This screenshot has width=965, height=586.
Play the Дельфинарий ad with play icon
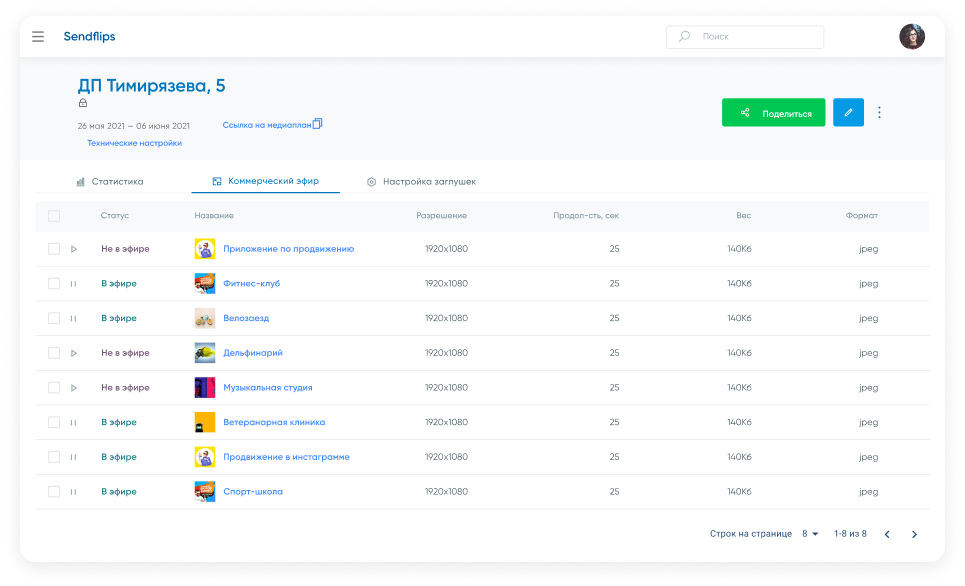coord(74,353)
